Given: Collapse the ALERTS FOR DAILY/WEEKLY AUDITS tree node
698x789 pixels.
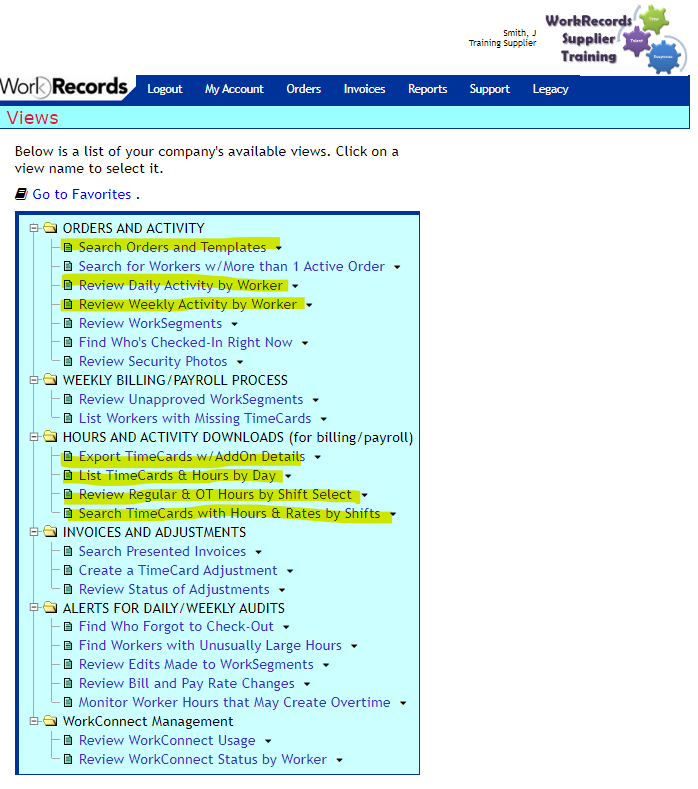Looking at the screenshot, I should pos(34,608).
